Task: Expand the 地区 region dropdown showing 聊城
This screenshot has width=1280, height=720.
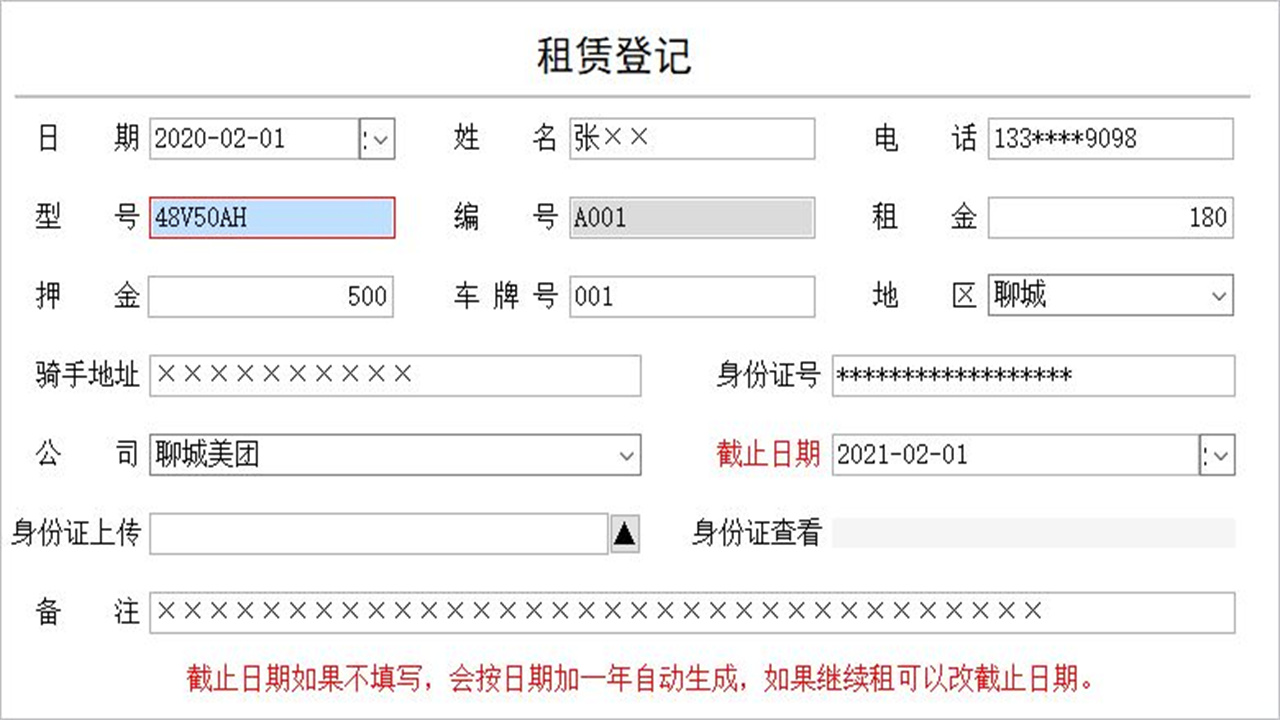Action: pyautogui.click(x=1220, y=296)
